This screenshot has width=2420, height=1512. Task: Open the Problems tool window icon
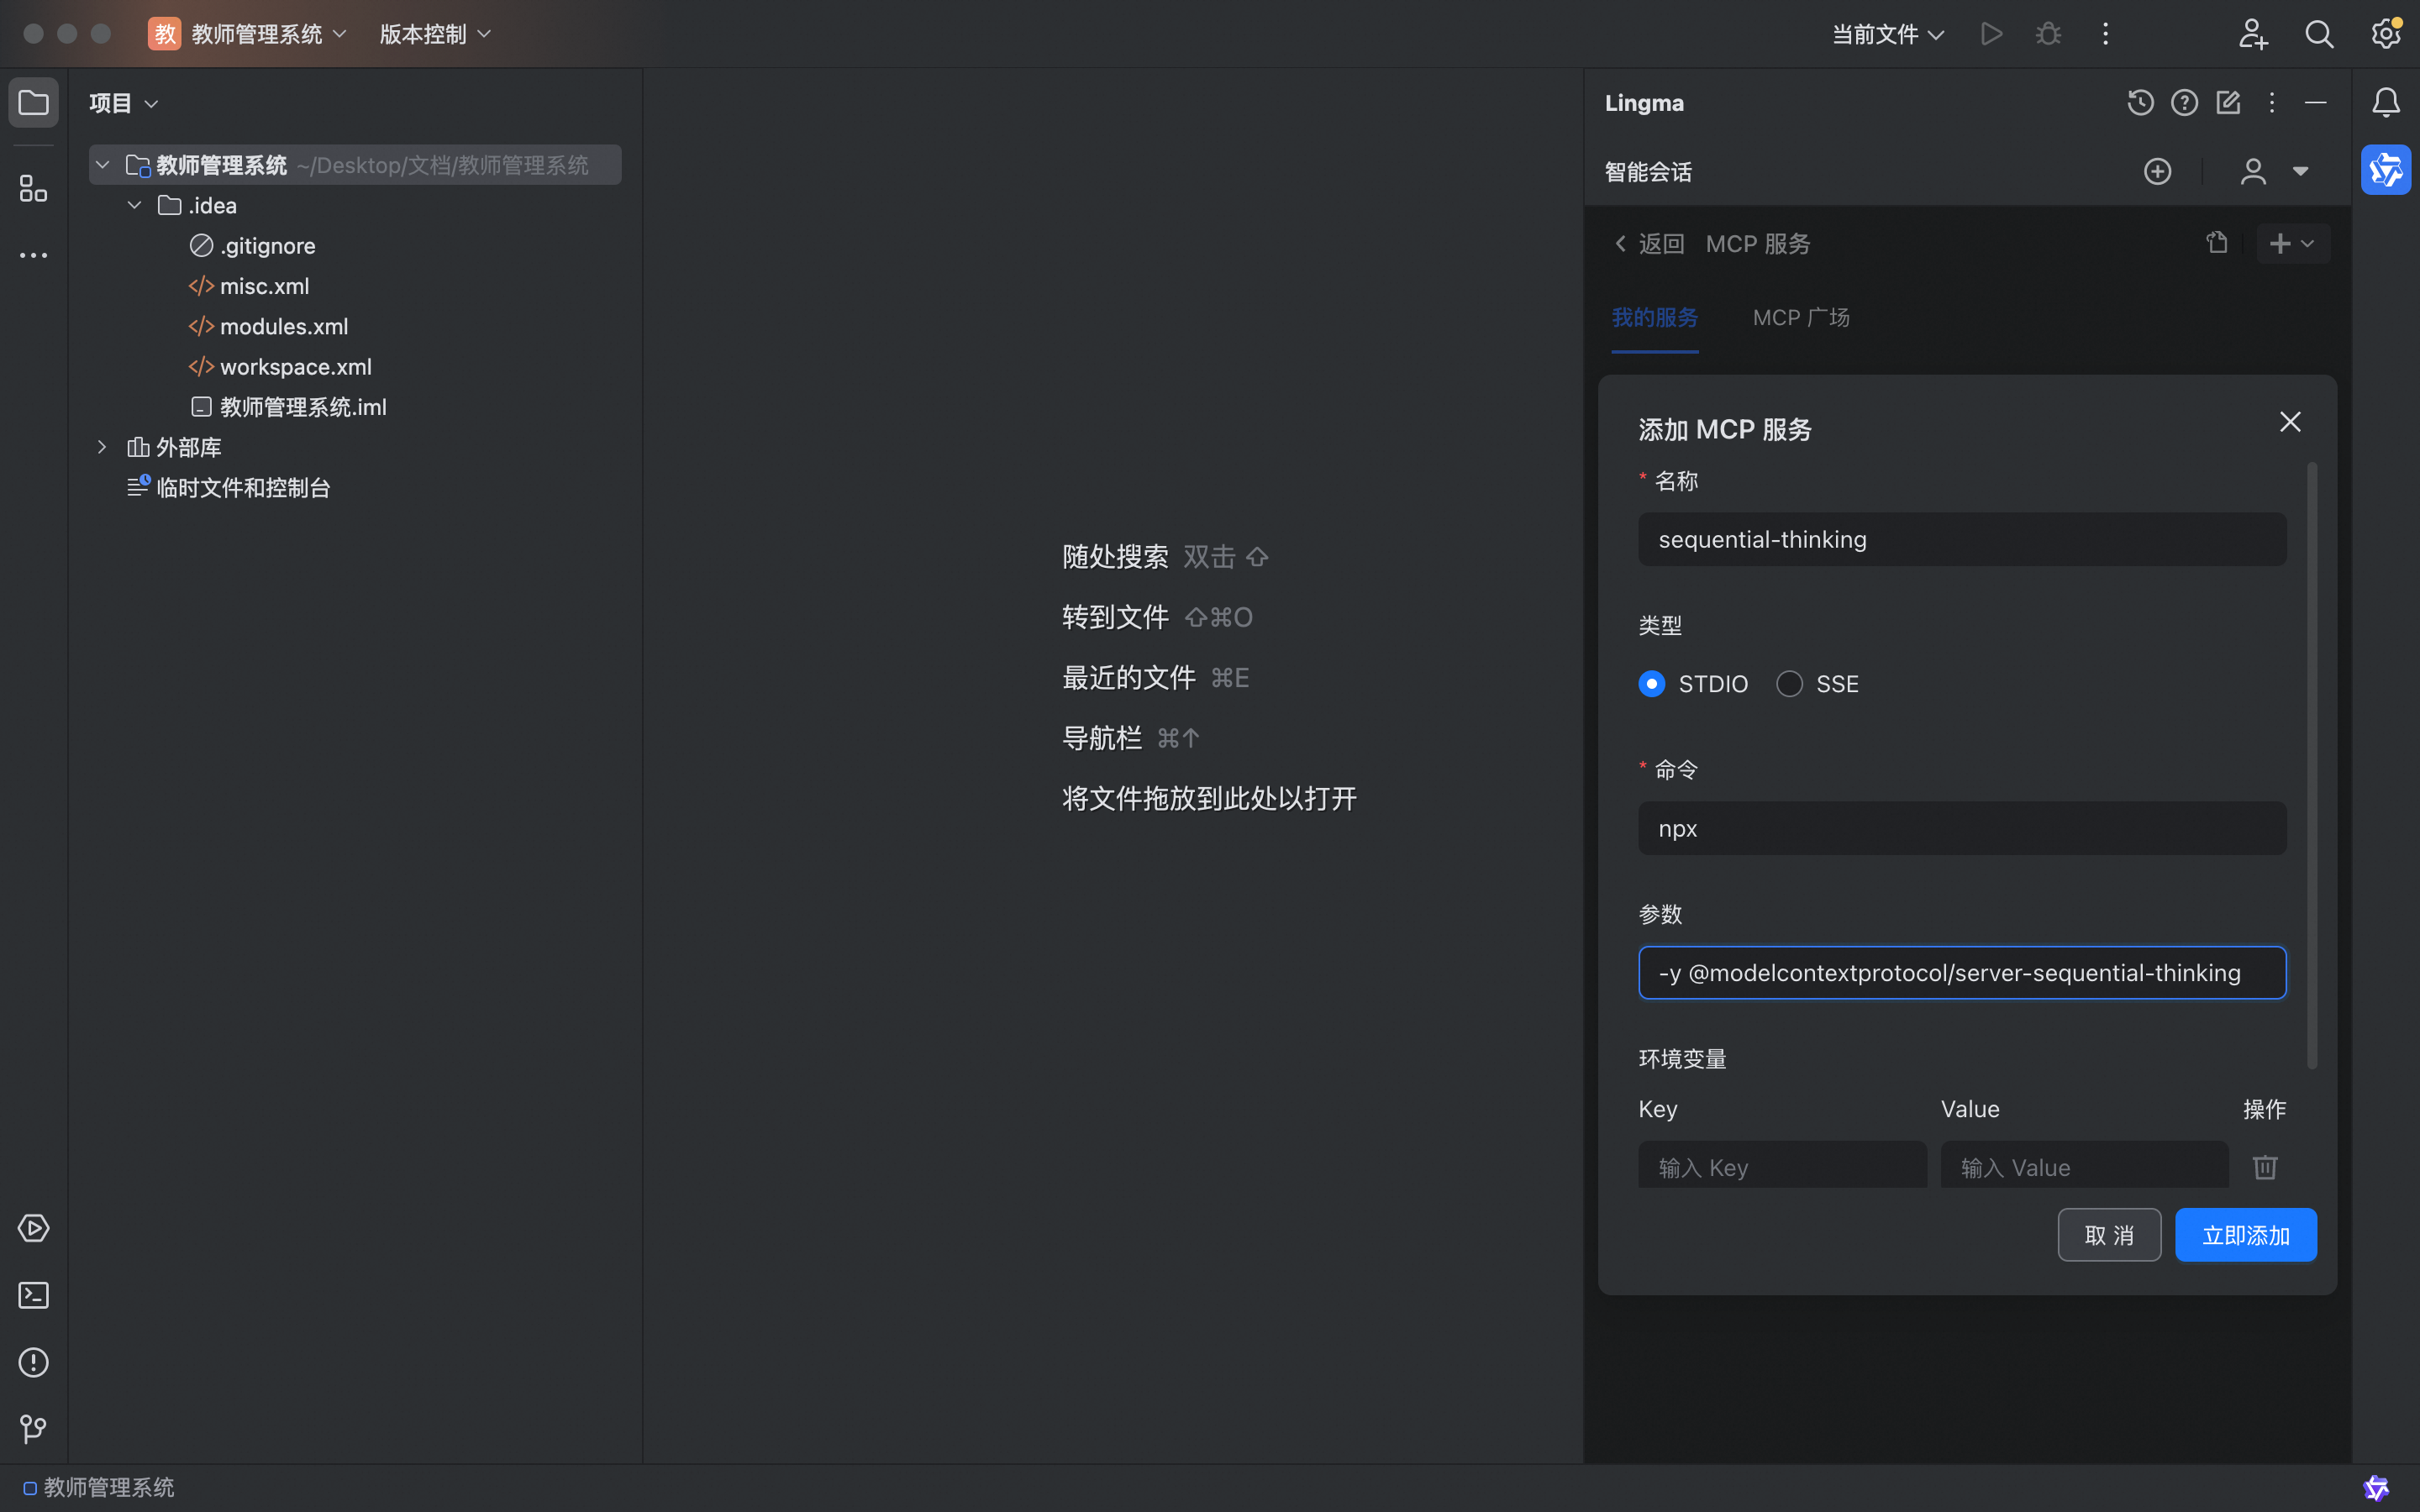tap(33, 1362)
